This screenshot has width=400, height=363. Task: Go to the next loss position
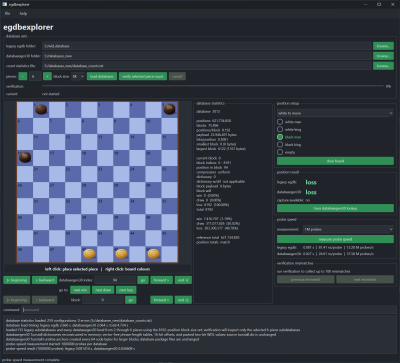click(126, 290)
